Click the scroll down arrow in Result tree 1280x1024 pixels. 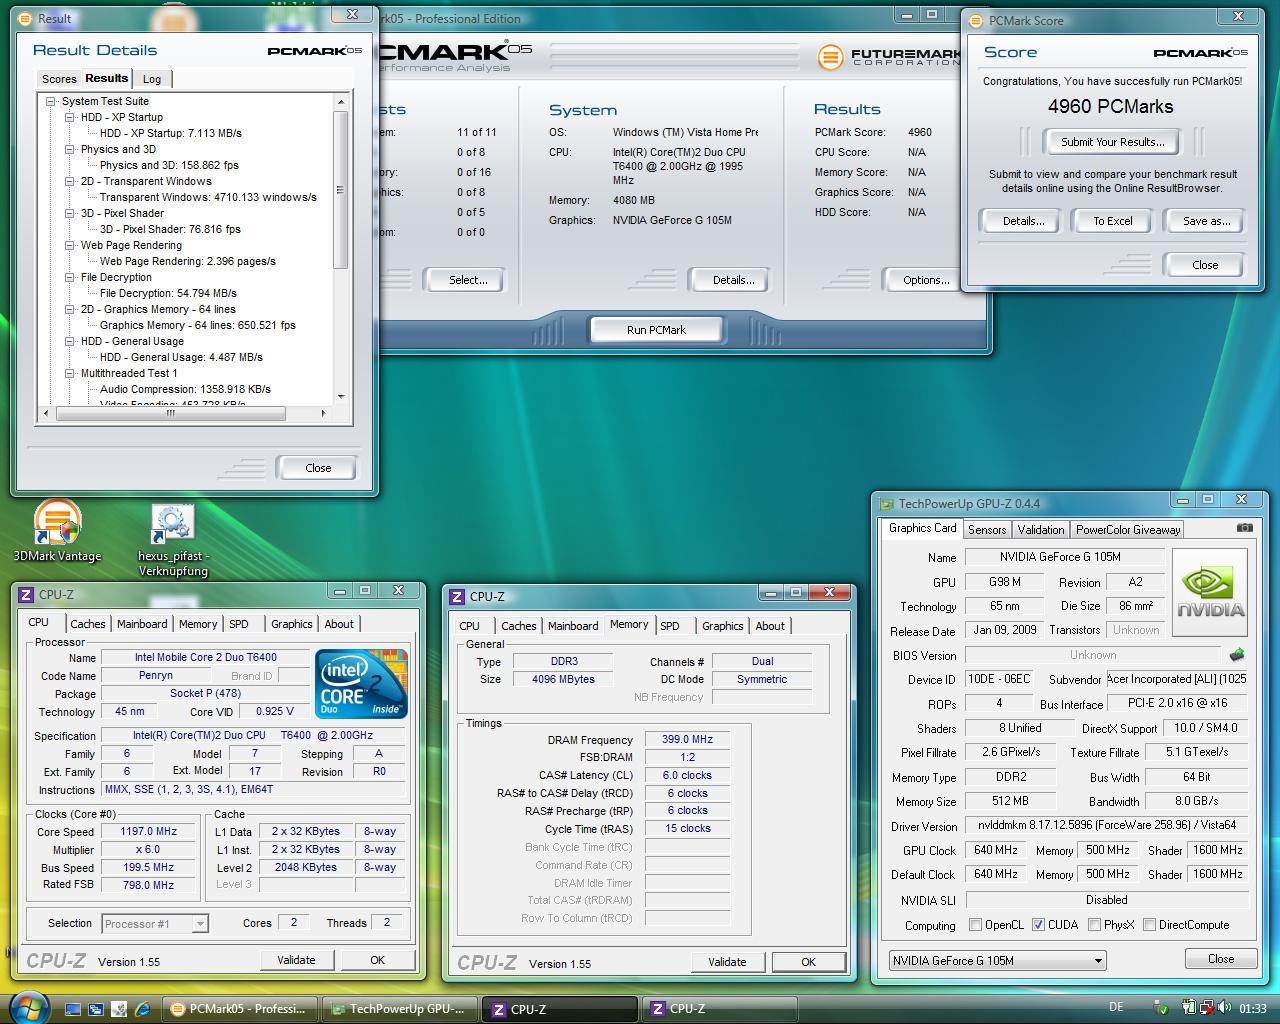click(341, 397)
